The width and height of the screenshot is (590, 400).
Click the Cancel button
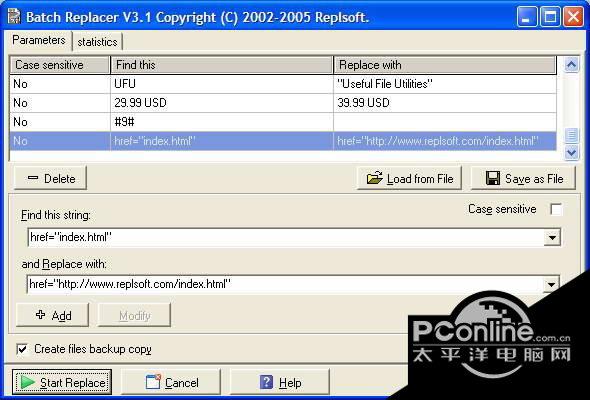[x=171, y=382]
